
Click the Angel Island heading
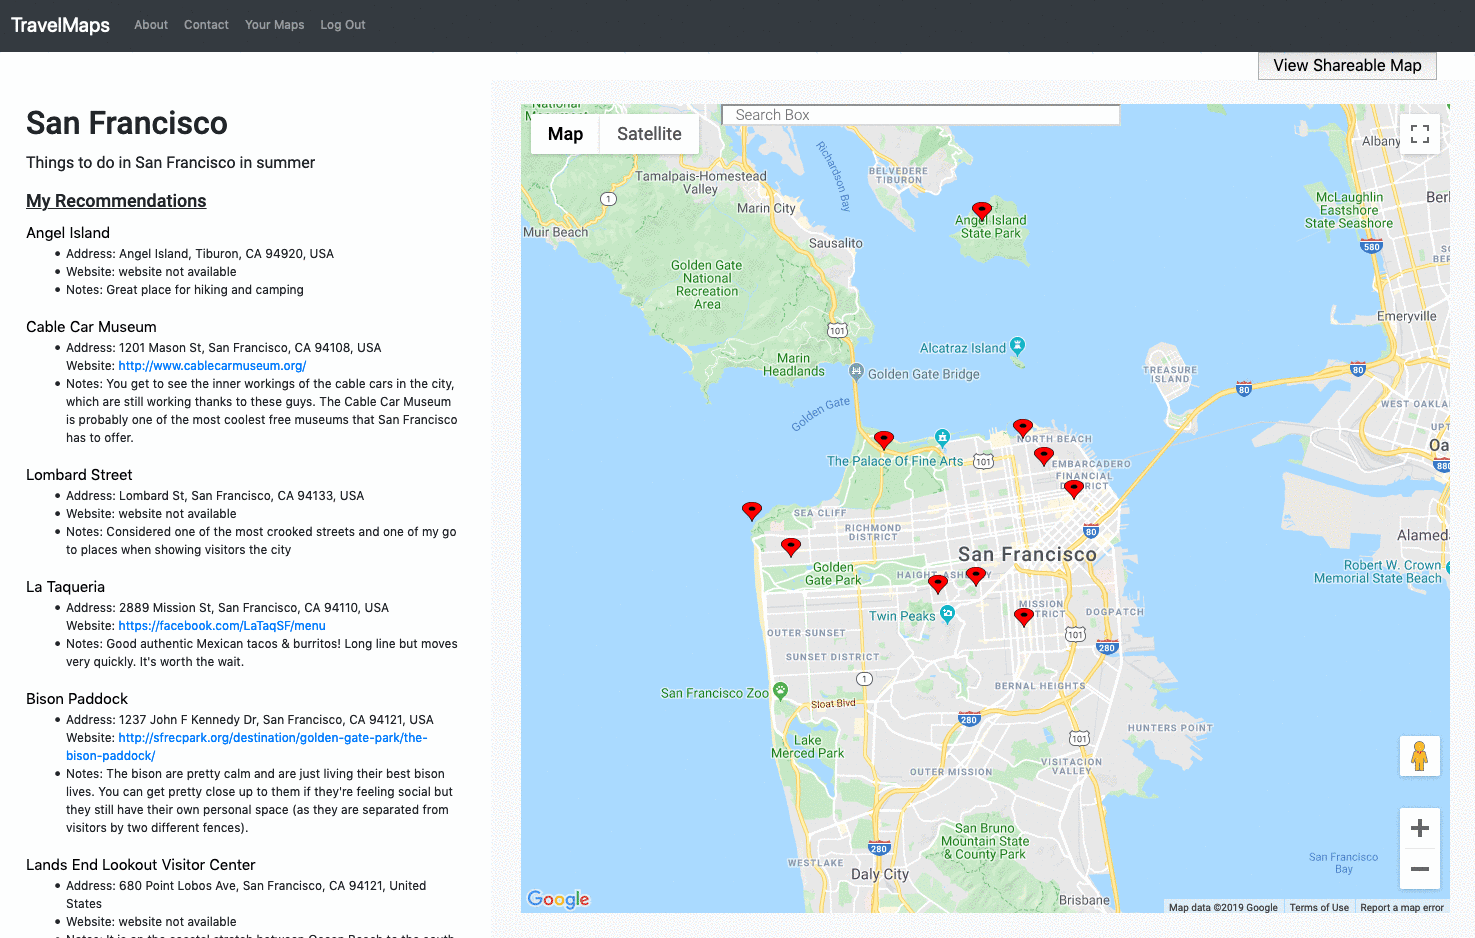pos(68,233)
